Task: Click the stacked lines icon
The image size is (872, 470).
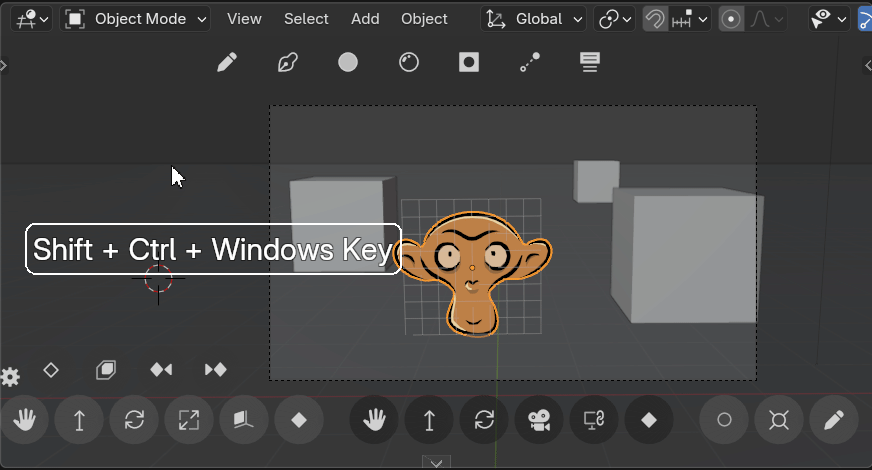Action: (x=590, y=62)
